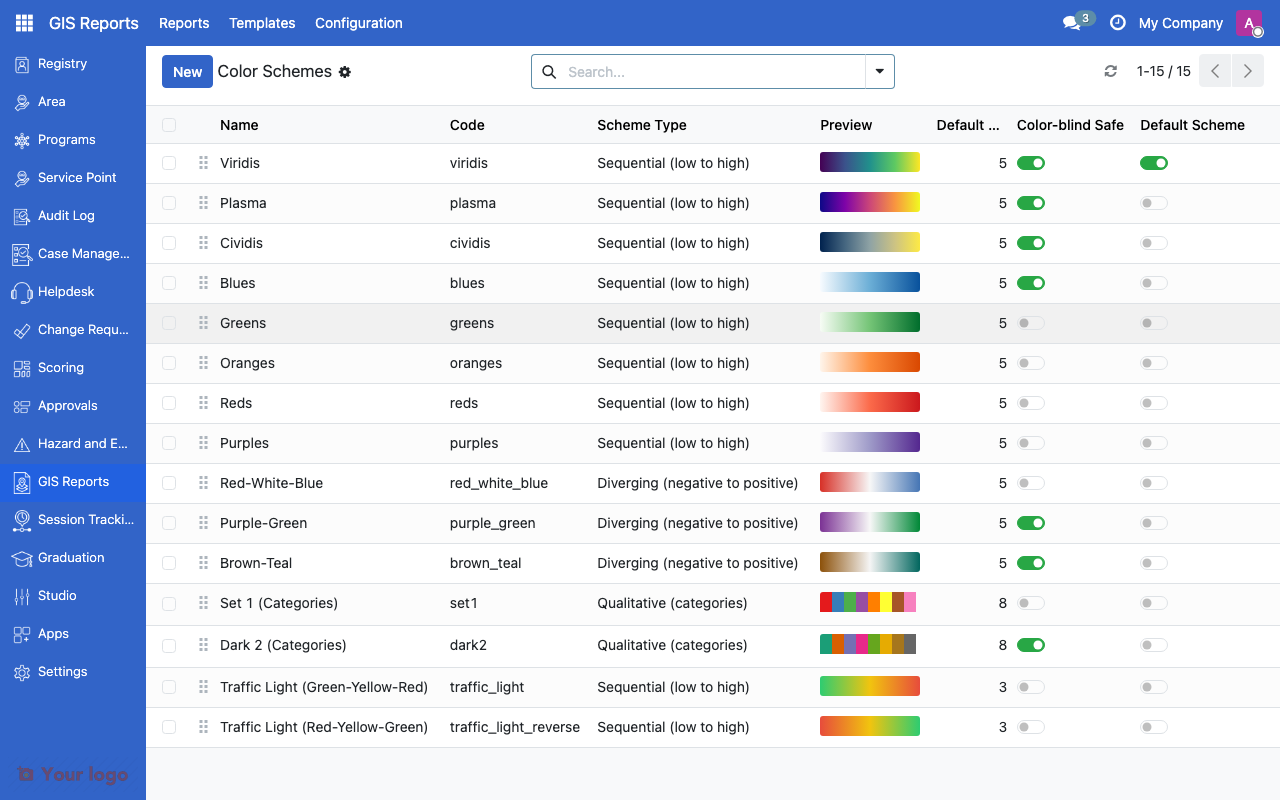Open the Configuration menu
The width and height of the screenshot is (1280, 800).
[359, 23]
